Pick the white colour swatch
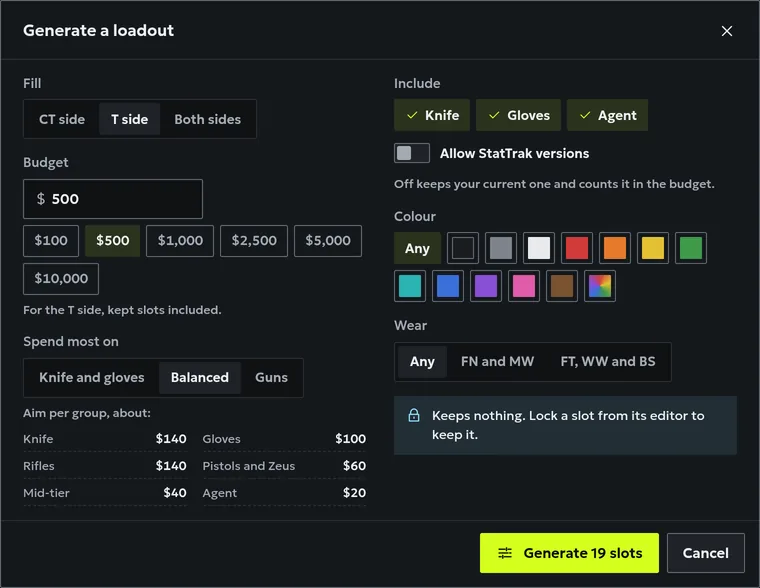This screenshot has width=760, height=588. point(539,248)
